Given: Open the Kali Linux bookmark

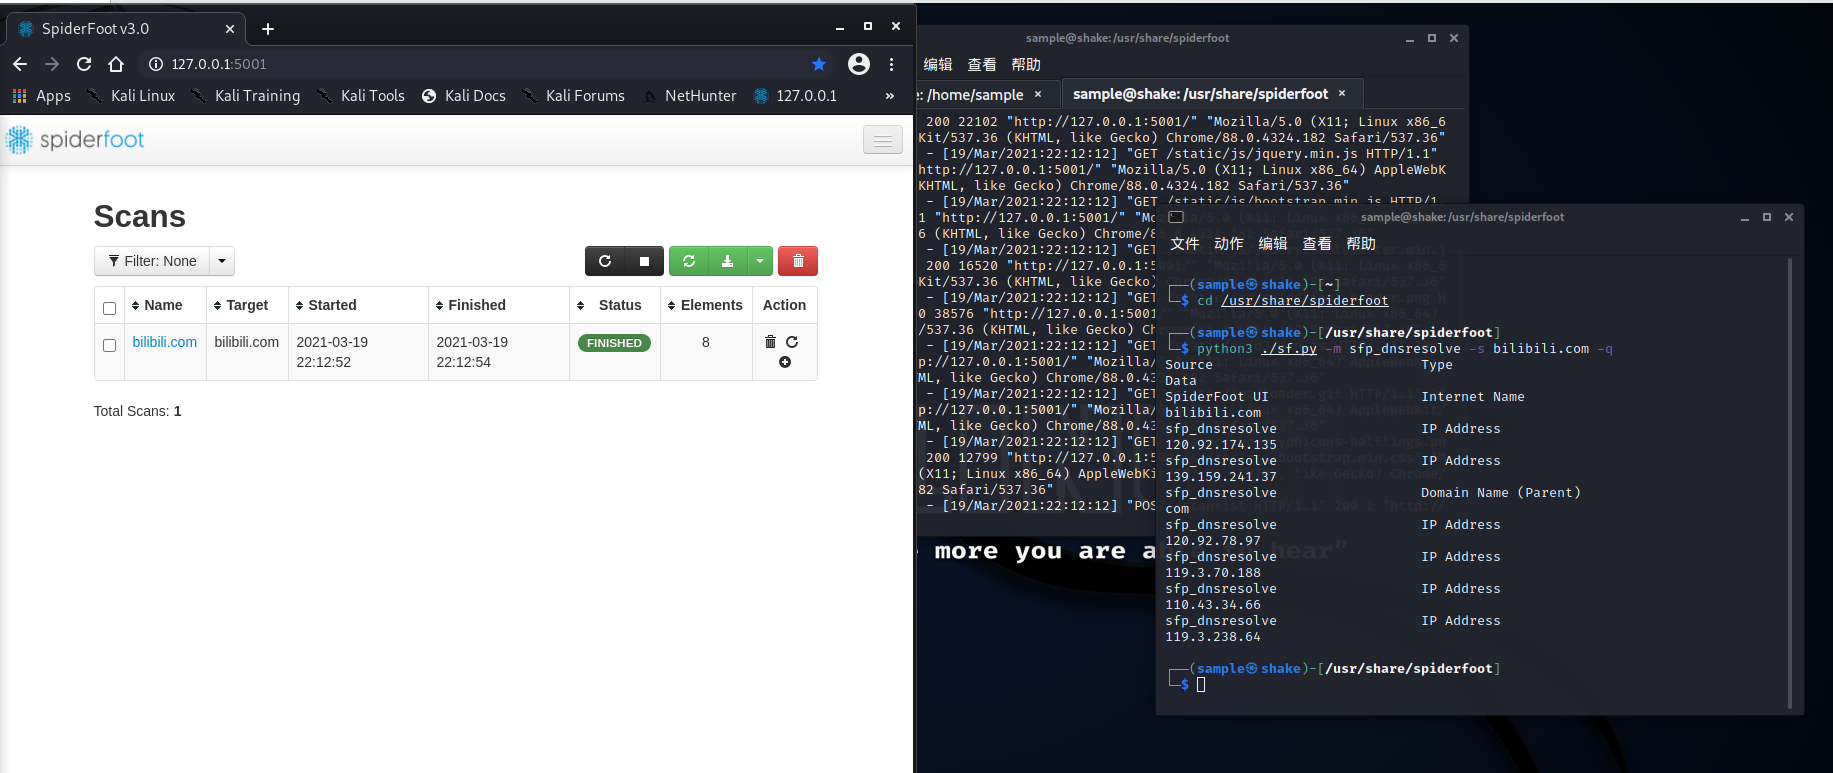Looking at the screenshot, I should [x=131, y=96].
